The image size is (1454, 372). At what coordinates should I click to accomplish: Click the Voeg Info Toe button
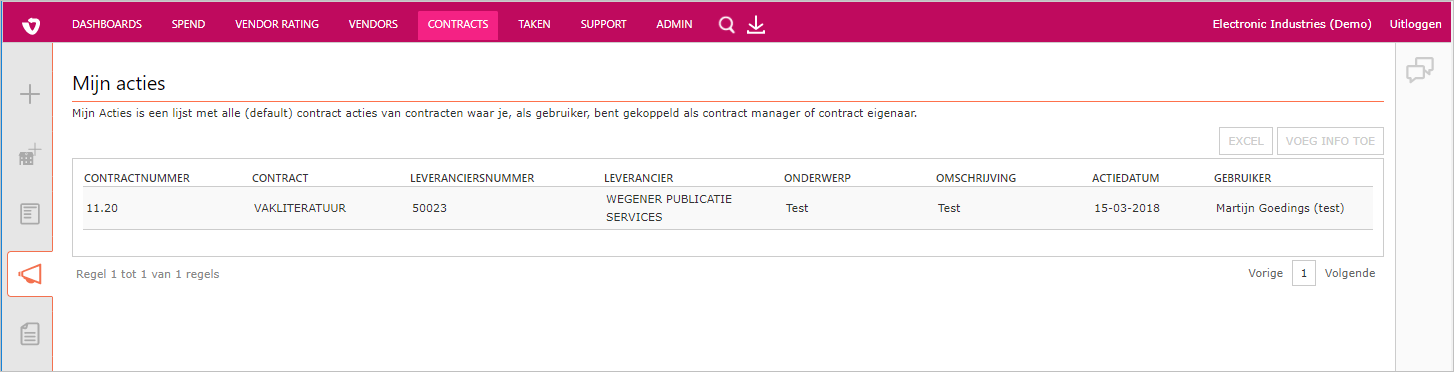(x=1330, y=141)
